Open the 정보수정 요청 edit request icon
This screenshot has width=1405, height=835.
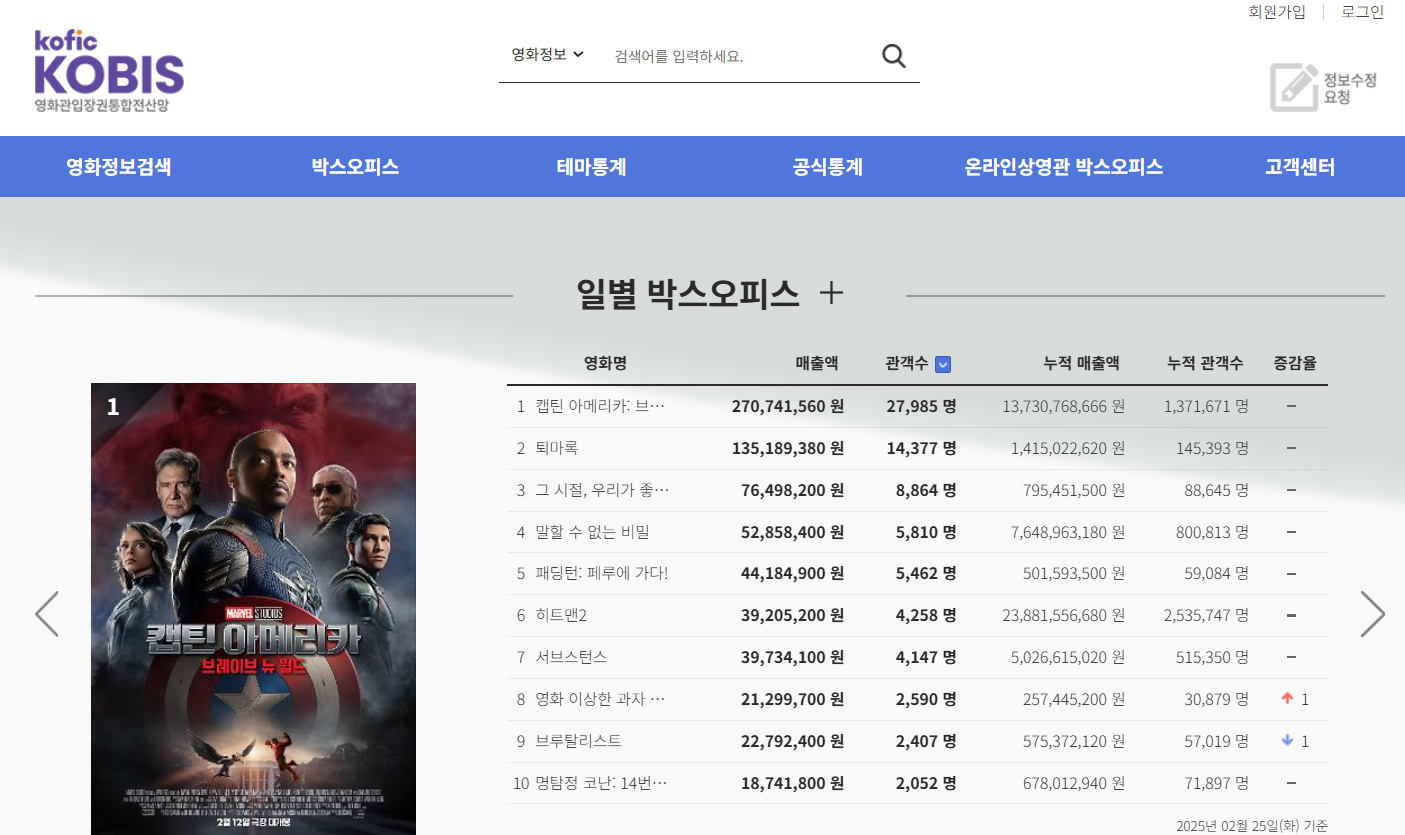pyautogui.click(x=1324, y=88)
